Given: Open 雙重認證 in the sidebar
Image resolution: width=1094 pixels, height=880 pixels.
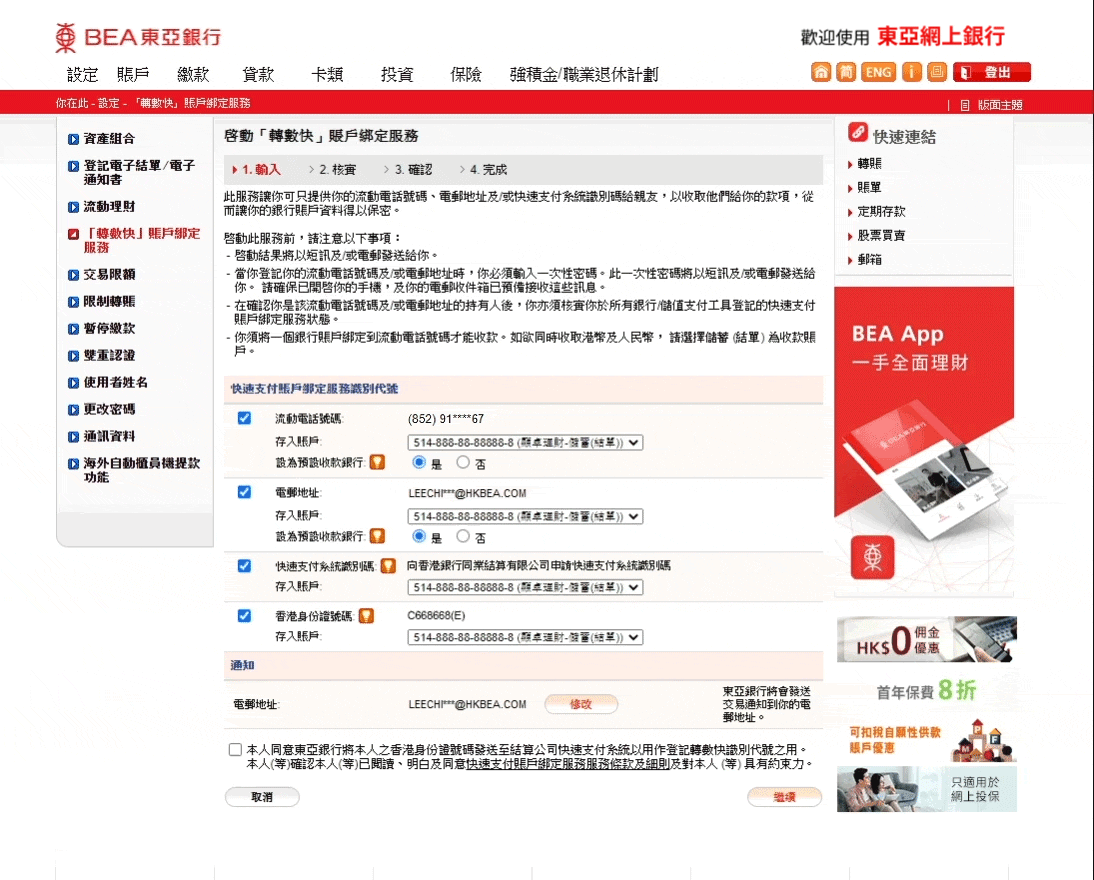Looking at the screenshot, I should (109, 355).
